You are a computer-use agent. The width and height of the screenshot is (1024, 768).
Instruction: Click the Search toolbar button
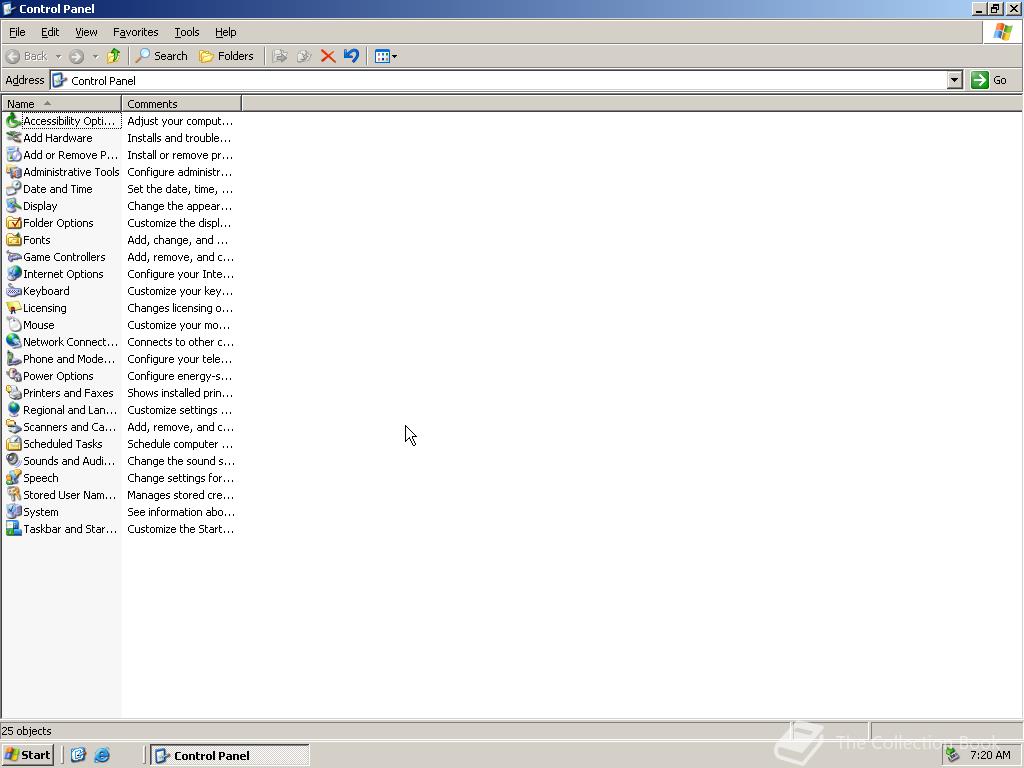161,56
